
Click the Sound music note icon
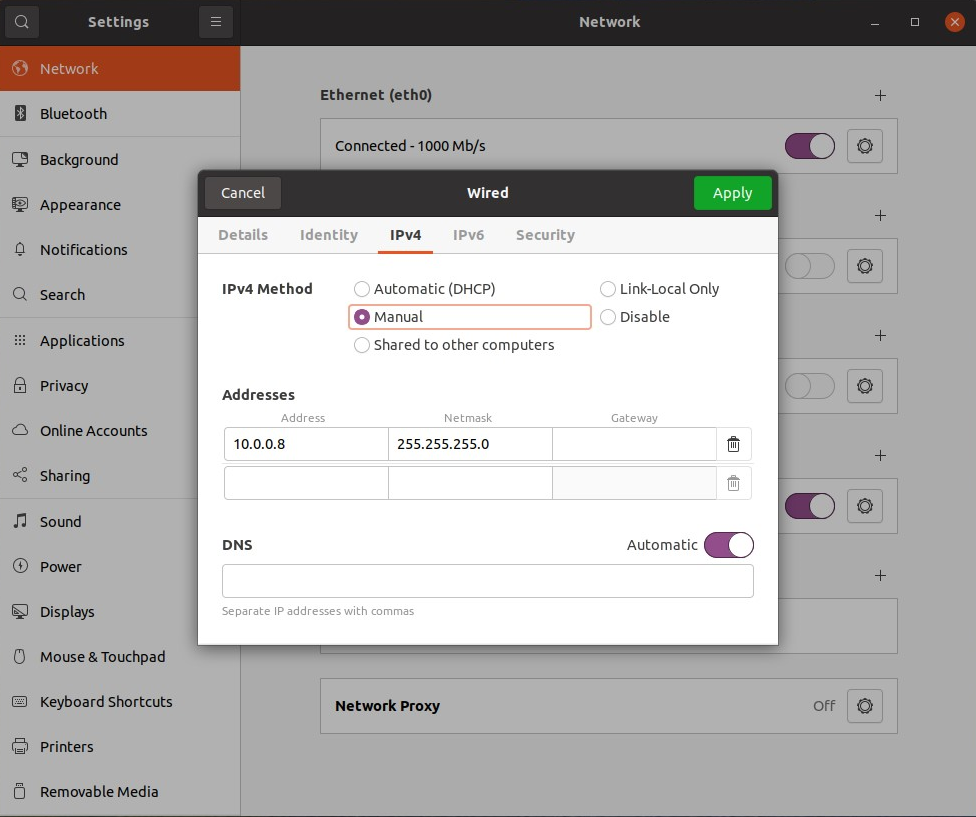[20, 521]
